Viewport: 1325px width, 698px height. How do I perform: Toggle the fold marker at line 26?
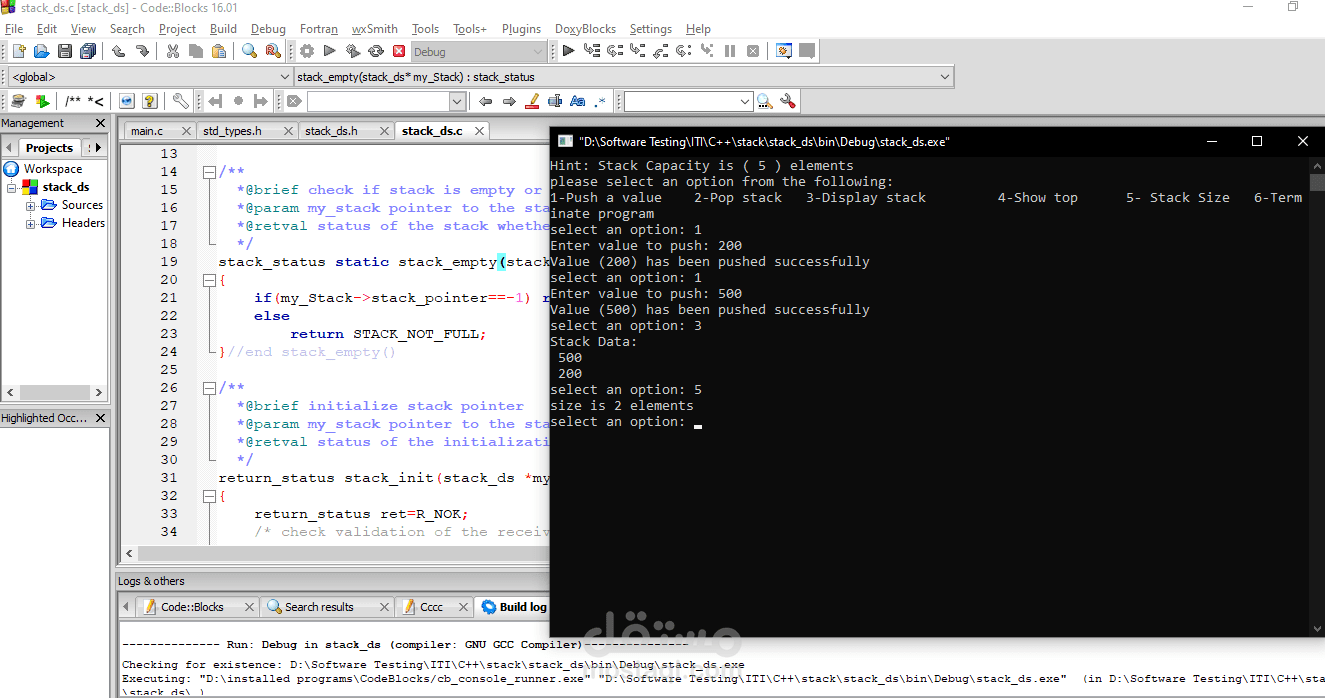pos(209,388)
